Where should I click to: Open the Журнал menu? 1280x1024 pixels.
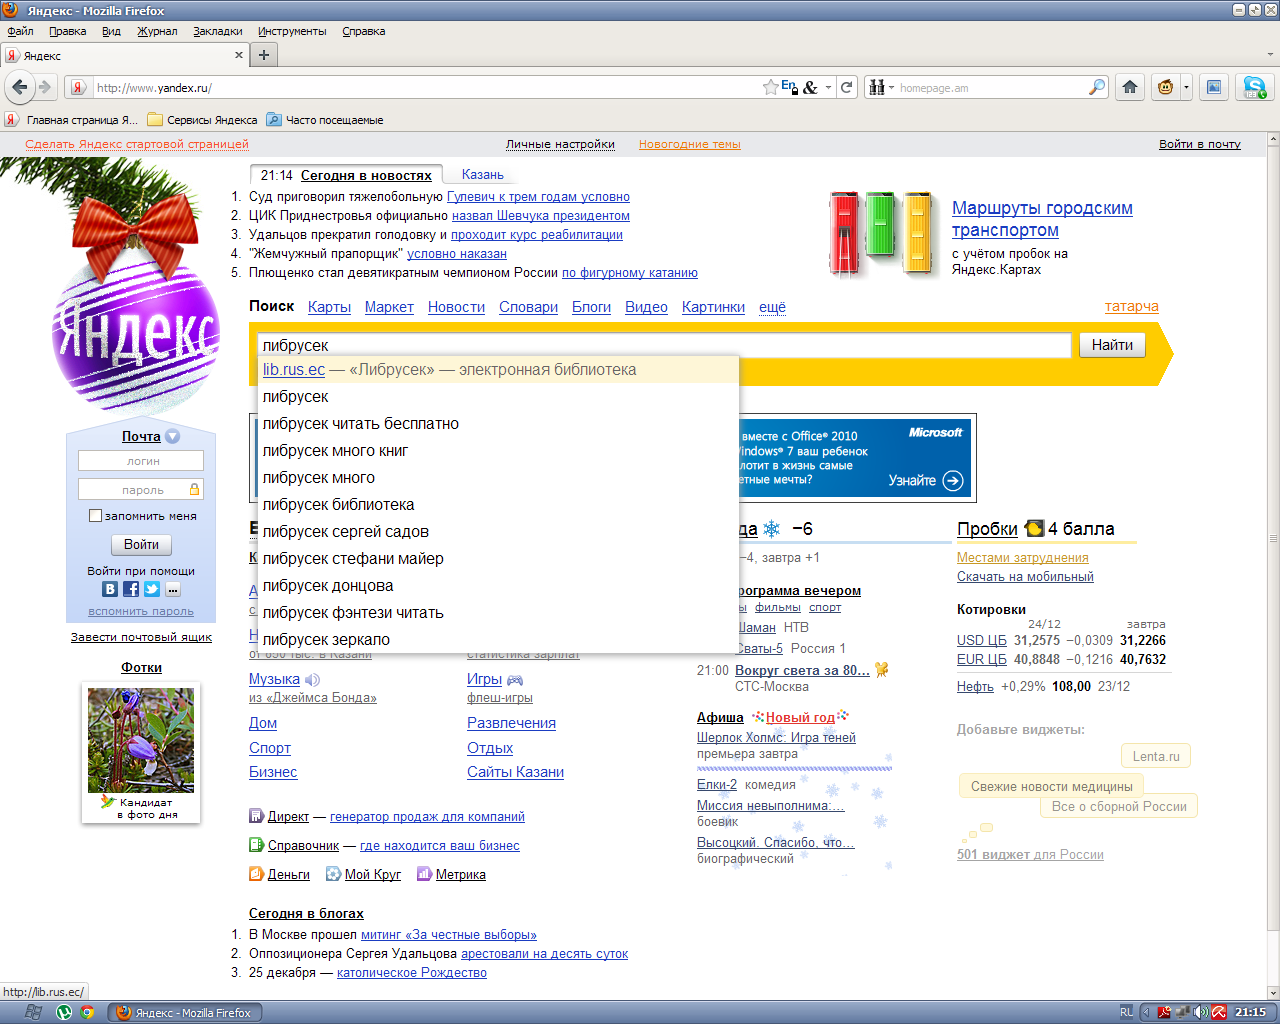click(x=157, y=31)
